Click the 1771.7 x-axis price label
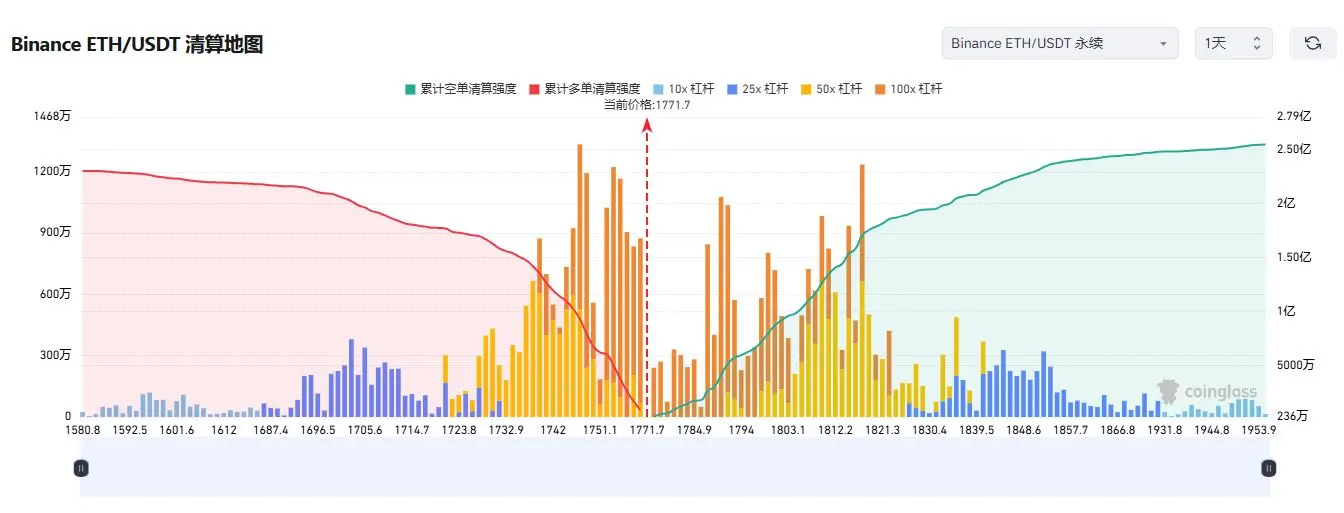The image size is (1344, 513). pyautogui.click(x=647, y=430)
